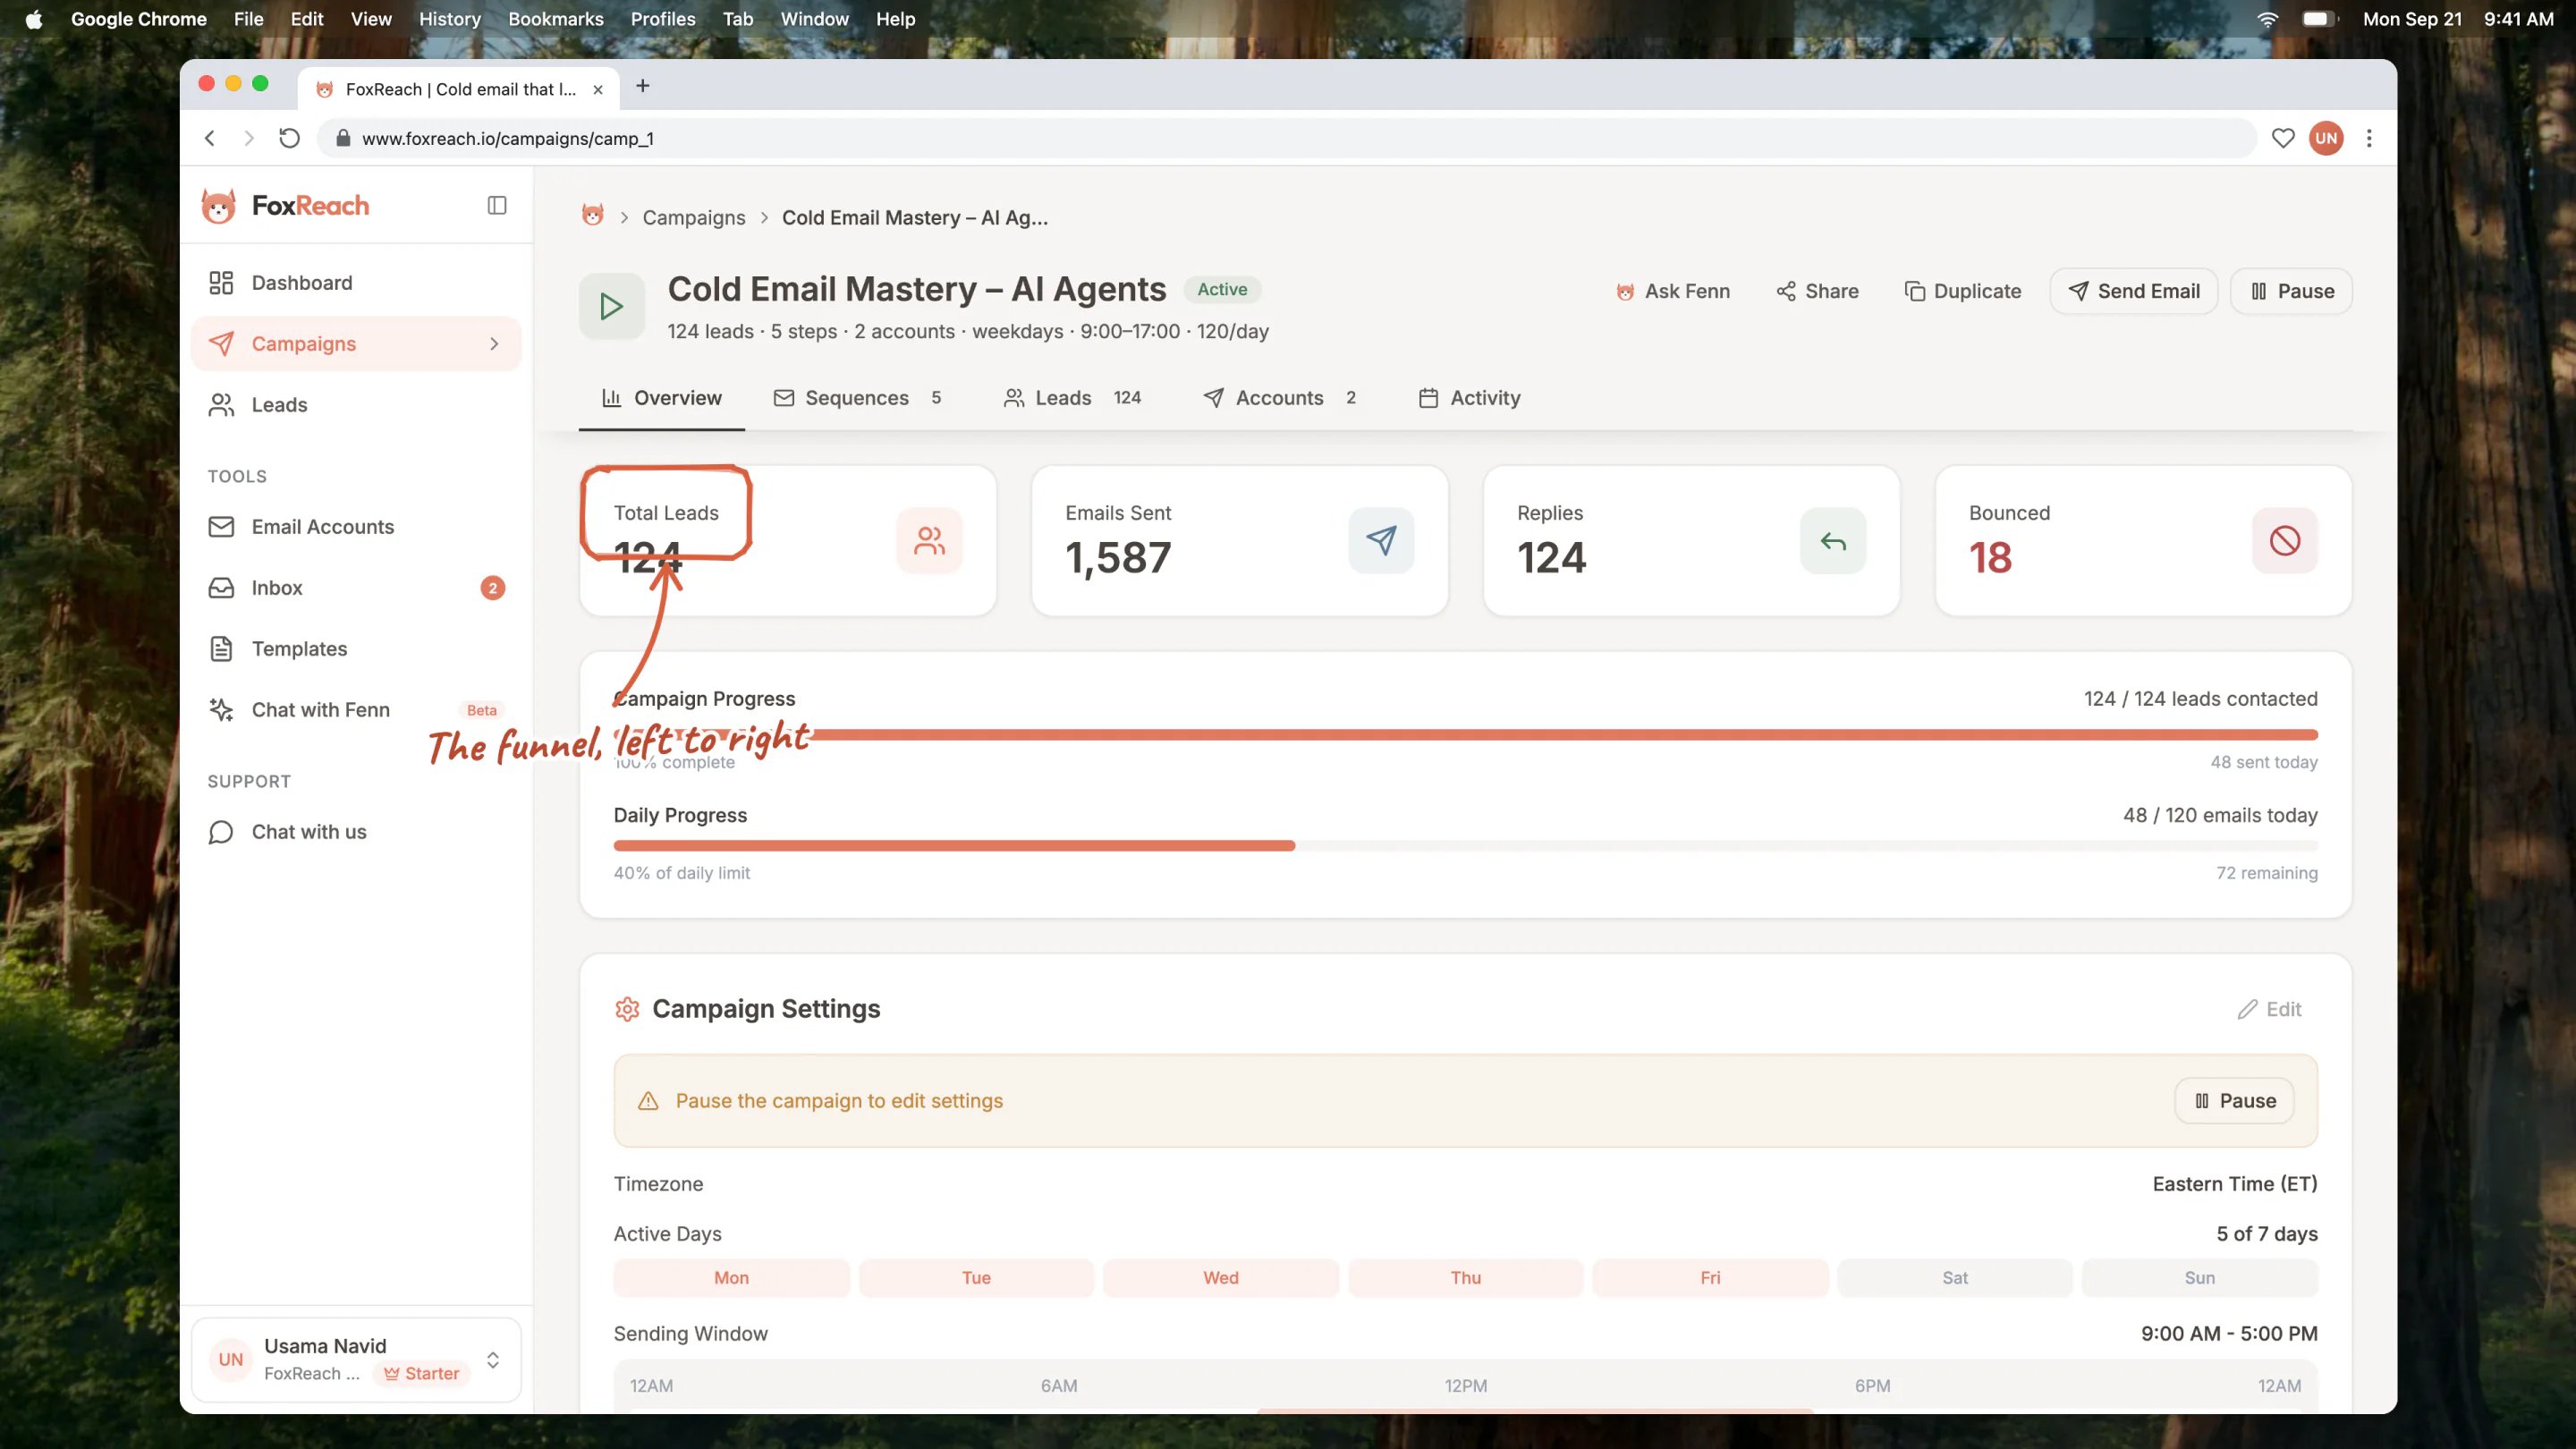2576x1449 pixels.
Task: Click the fox home breadcrumb icon
Action: click(x=593, y=216)
